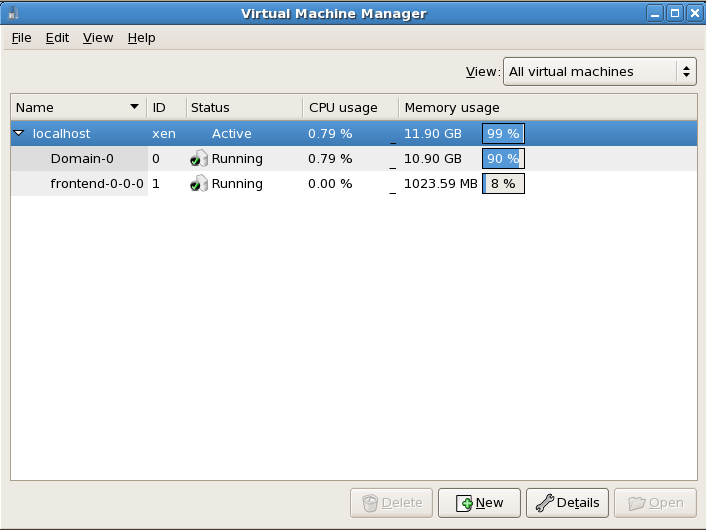Click localhost memory usage bar at 99%
706x530 pixels.
(x=503, y=133)
